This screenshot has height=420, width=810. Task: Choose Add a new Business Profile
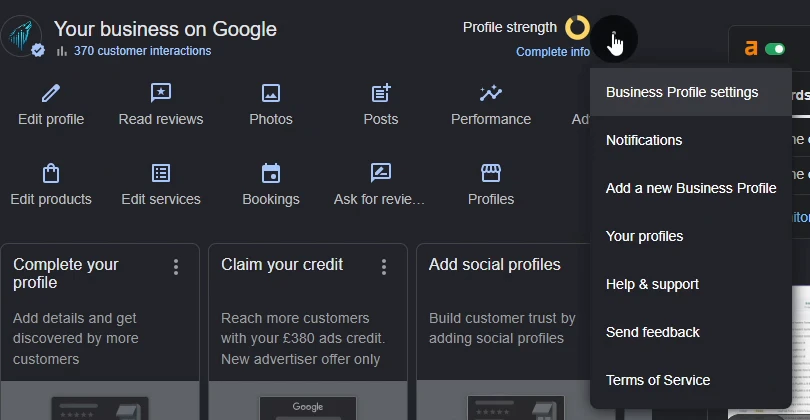point(691,189)
